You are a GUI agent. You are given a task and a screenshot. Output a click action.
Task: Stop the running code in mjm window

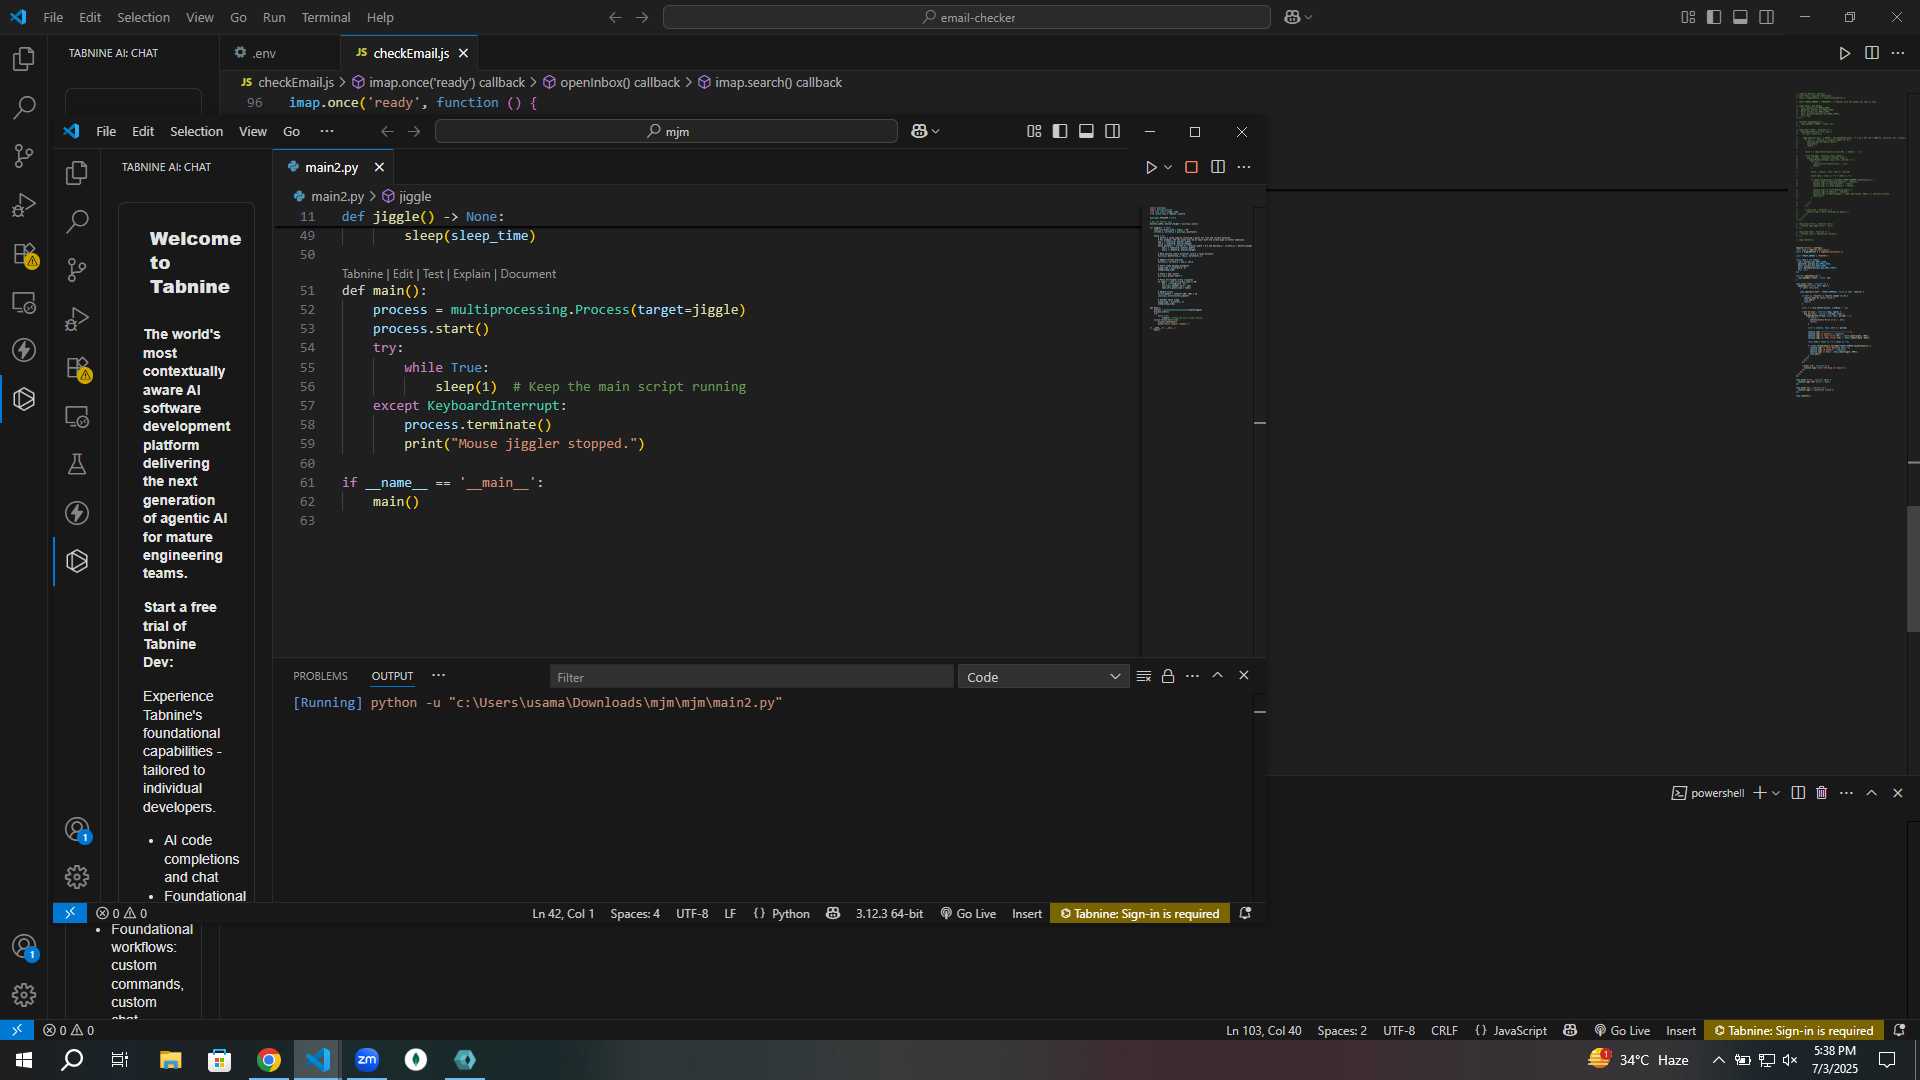tap(1191, 167)
